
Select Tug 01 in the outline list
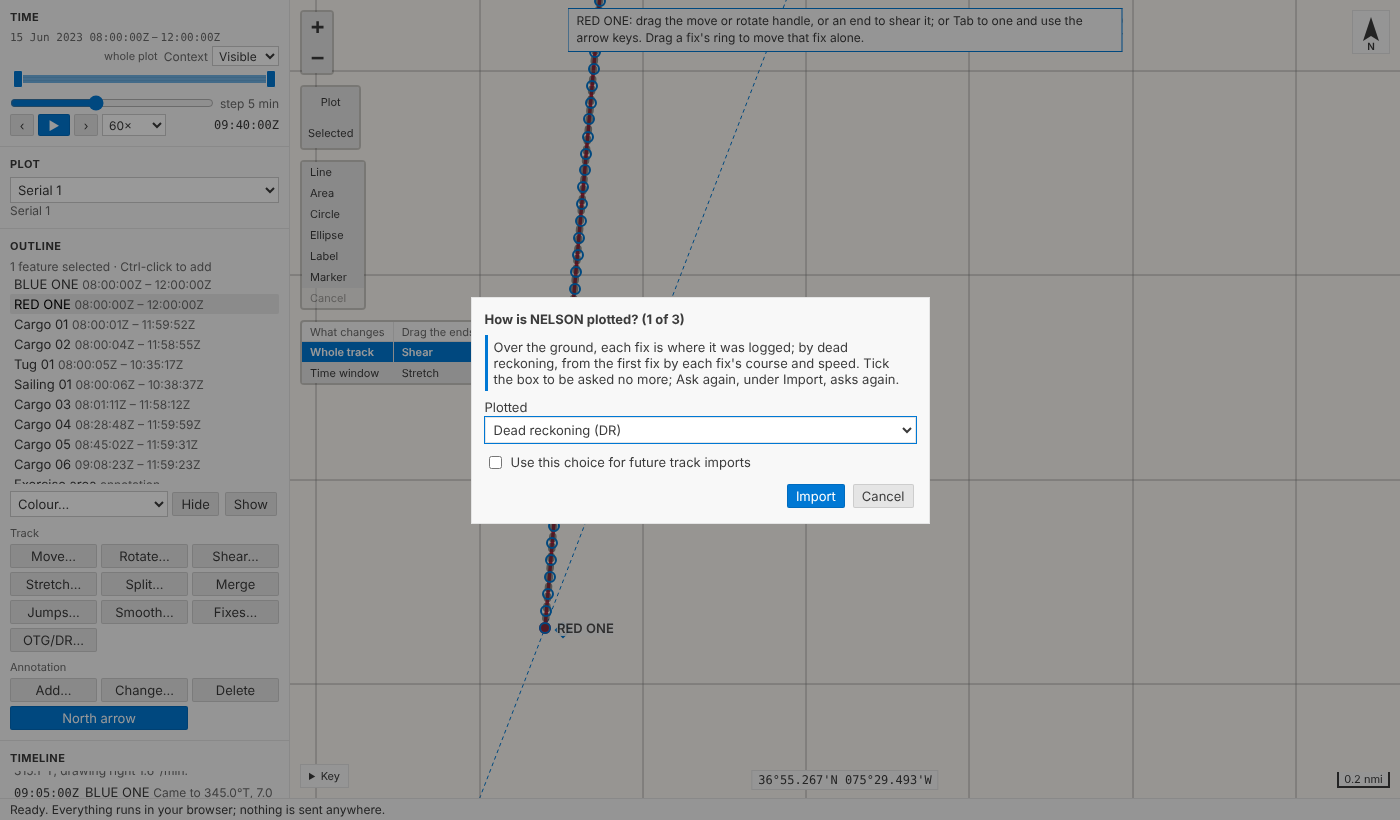coord(144,365)
